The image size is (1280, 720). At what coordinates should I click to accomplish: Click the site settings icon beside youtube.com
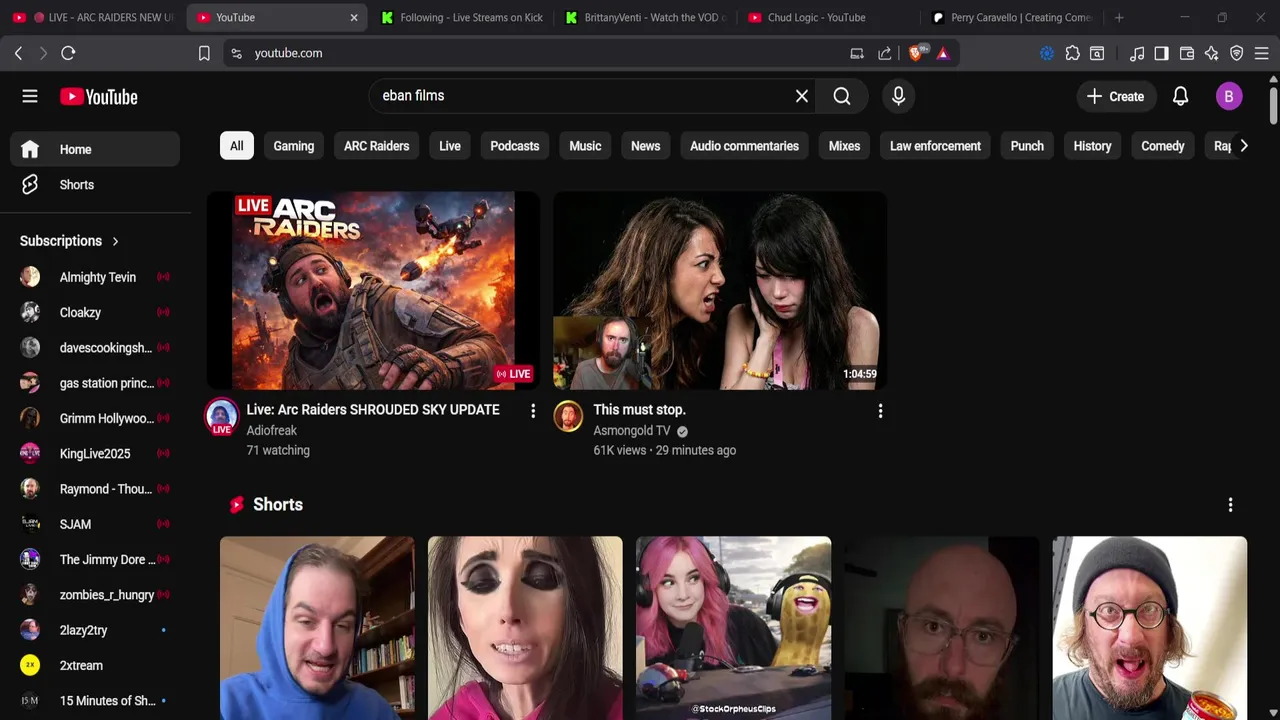pos(236,53)
